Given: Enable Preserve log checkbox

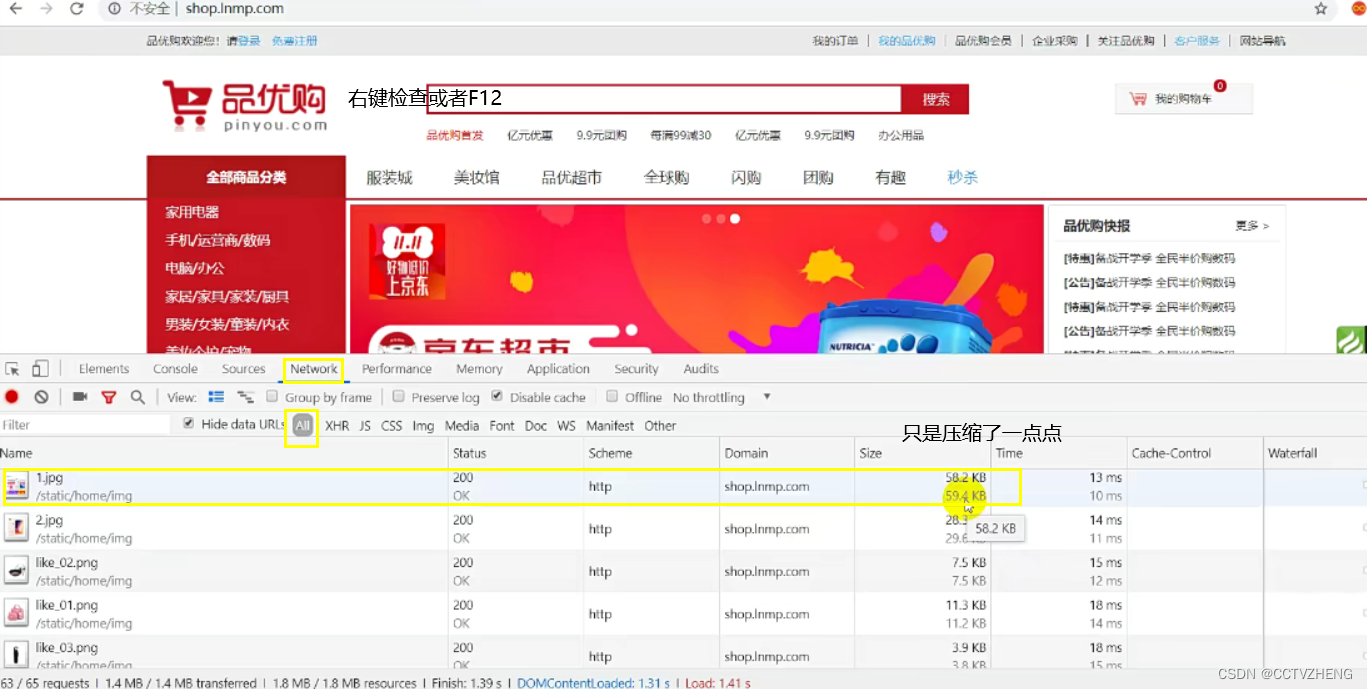Looking at the screenshot, I should (x=399, y=397).
